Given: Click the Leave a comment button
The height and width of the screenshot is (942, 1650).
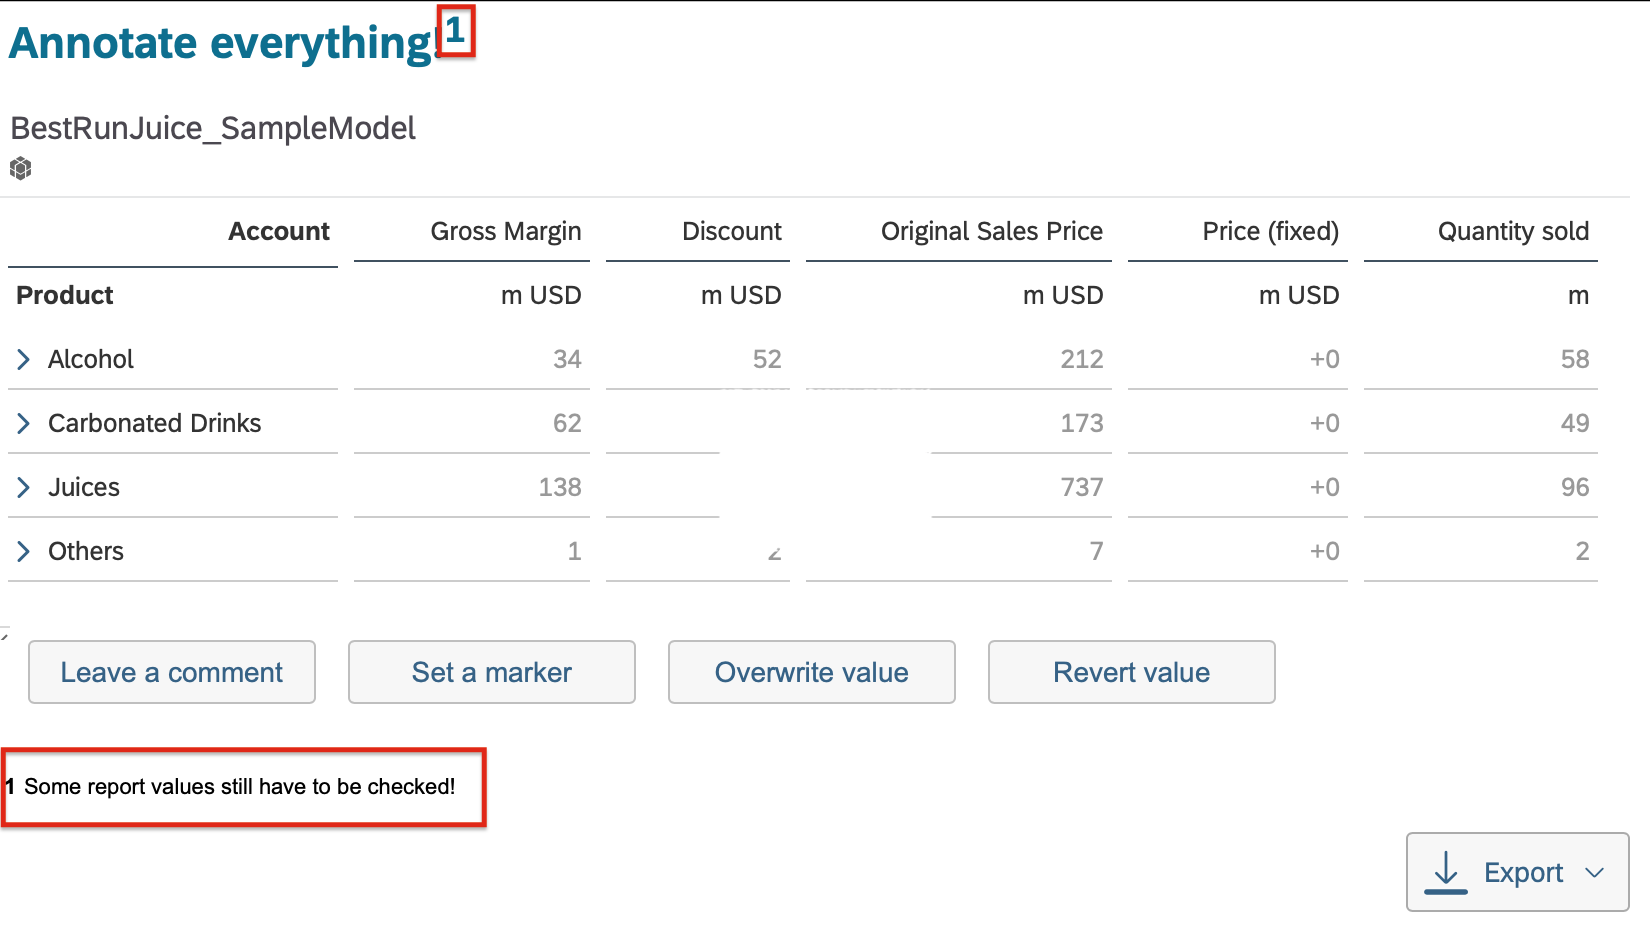Looking at the screenshot, I should 172,672.
